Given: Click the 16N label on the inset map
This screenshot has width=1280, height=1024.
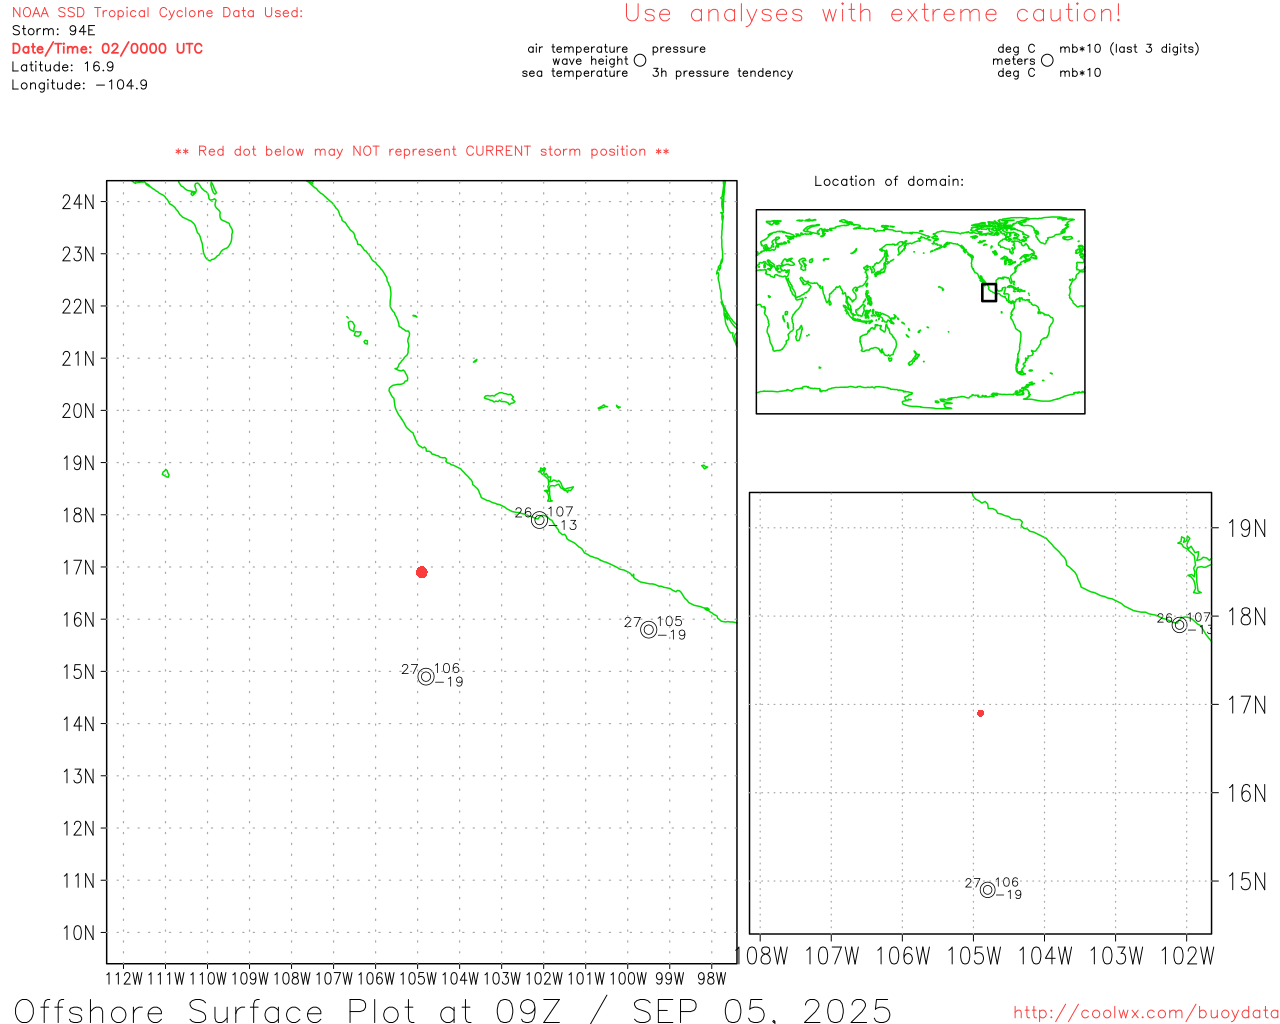Looking at the screenshot, I should point(1247,794).
